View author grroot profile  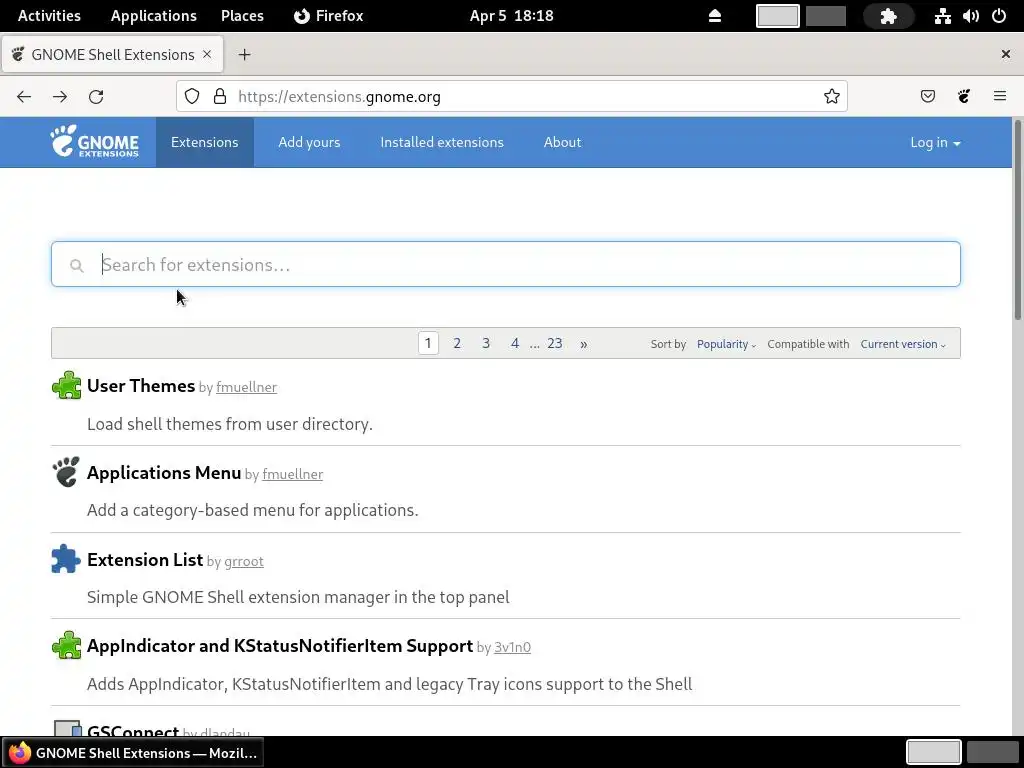click(244, 562)
